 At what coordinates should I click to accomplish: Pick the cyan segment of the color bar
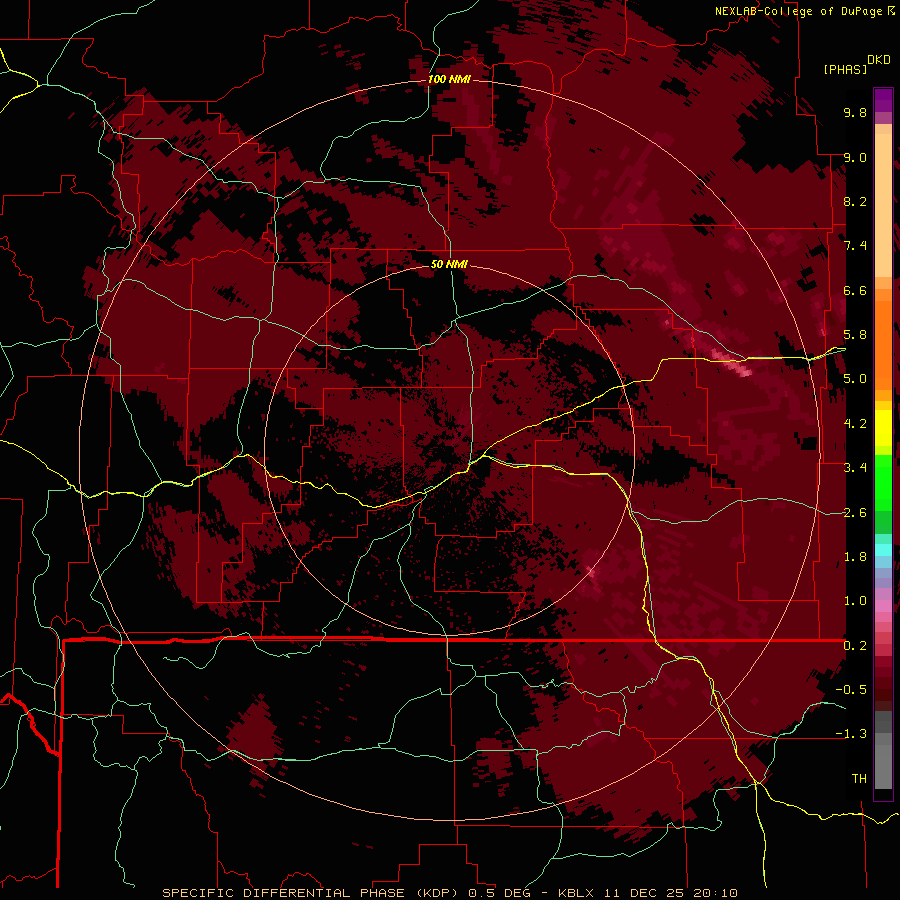(883, 550)
